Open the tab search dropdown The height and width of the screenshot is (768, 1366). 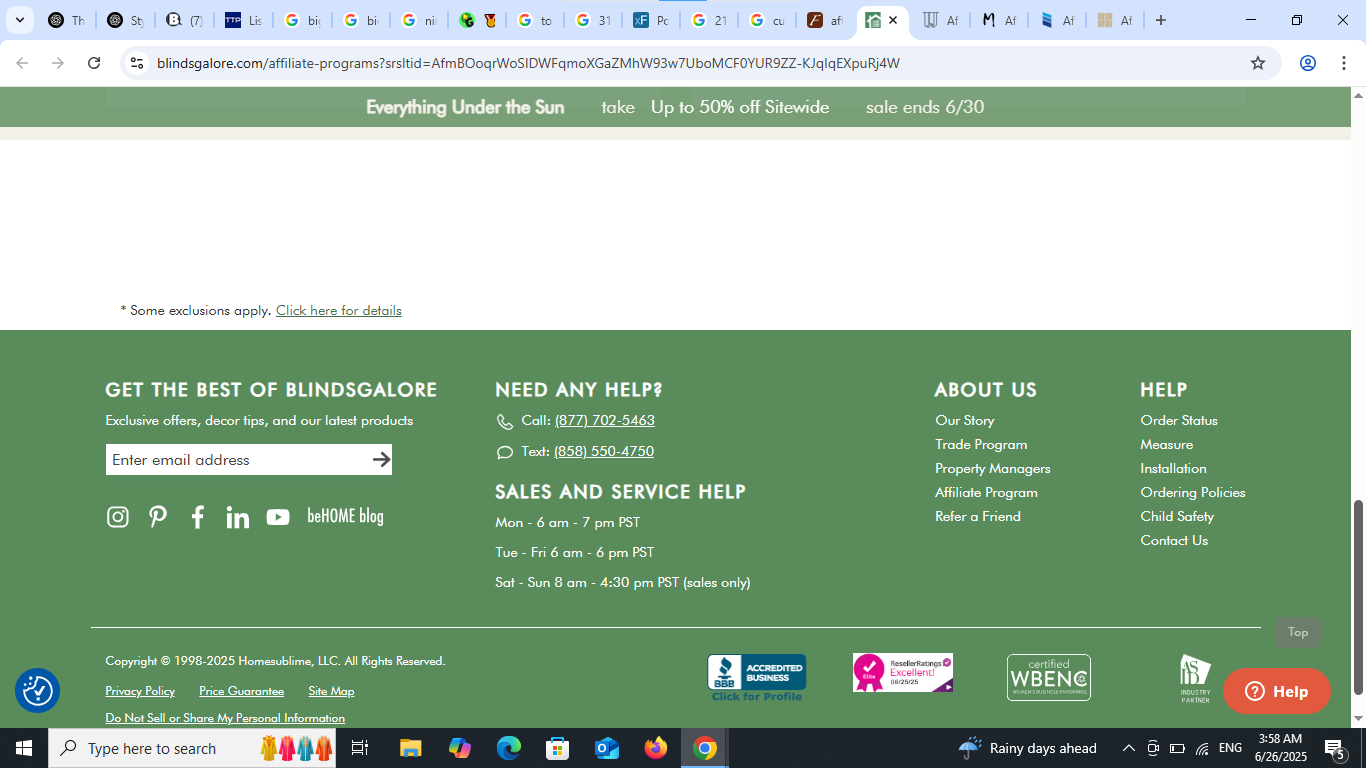click(19, 20)
